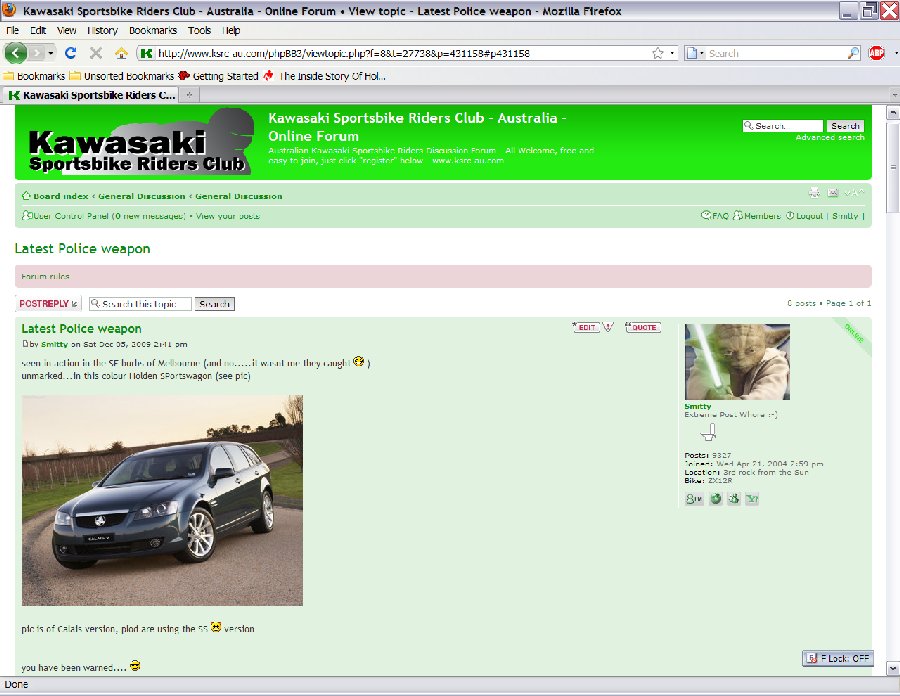This screenshot has width=900, height=696.
Task: Click the Firefox reload page icon
Action: pos(70,53)
